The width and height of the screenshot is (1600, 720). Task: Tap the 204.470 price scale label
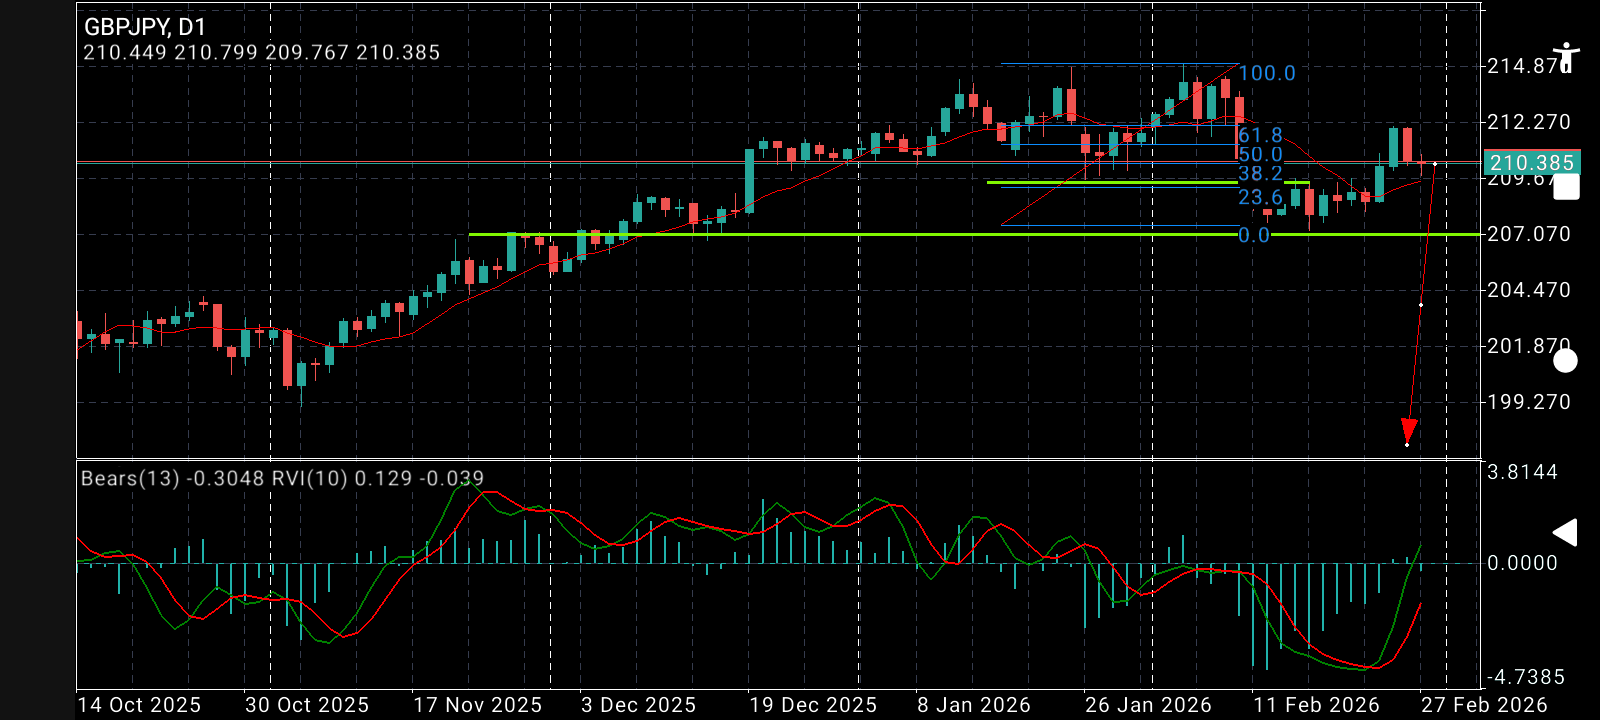pos(1529,290)
